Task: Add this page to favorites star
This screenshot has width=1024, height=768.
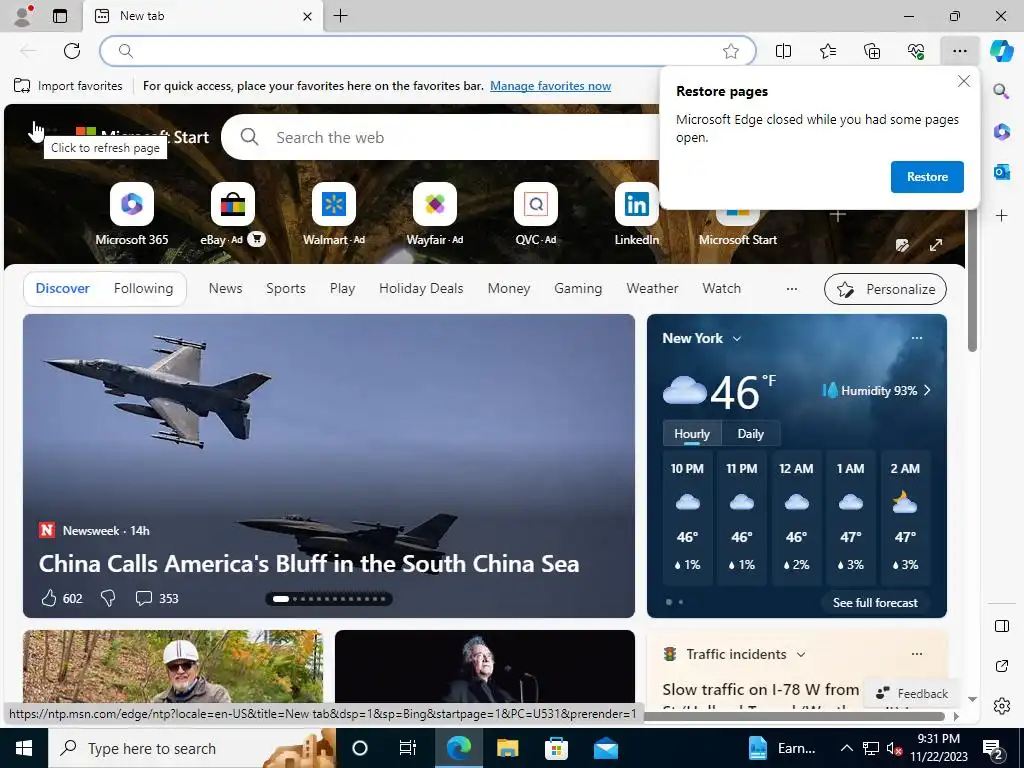Action: click(731, 51)
